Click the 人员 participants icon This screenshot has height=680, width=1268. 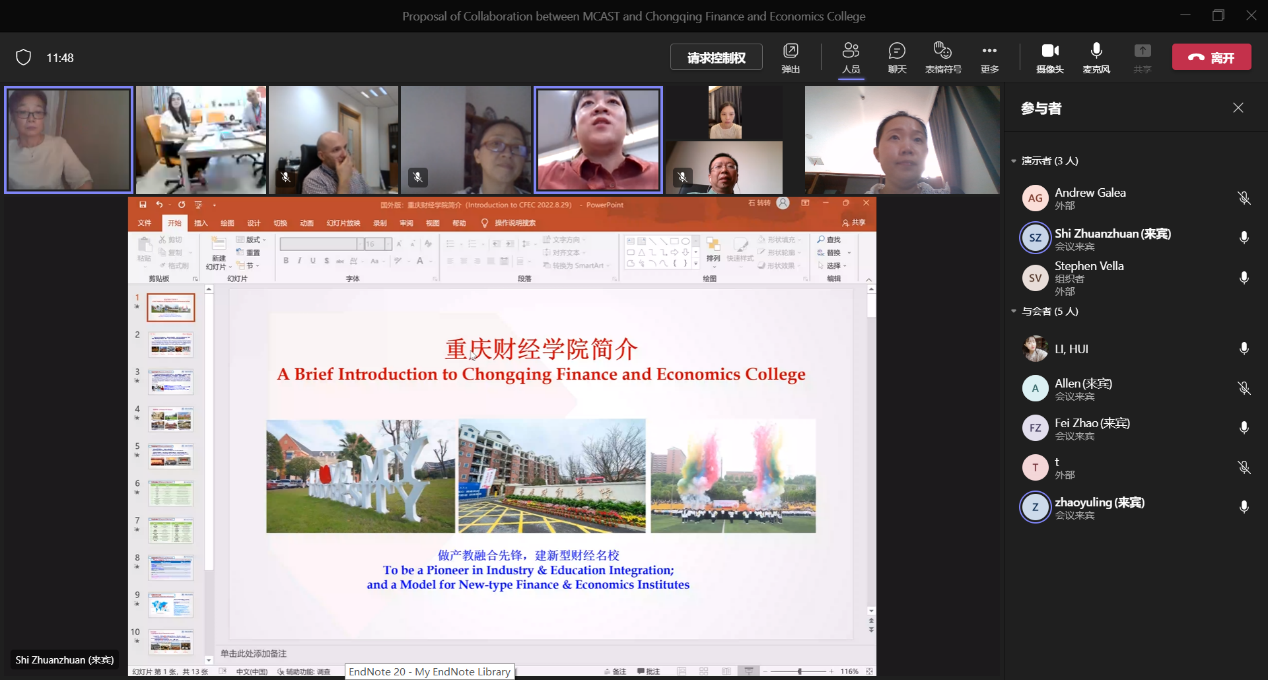851,51
